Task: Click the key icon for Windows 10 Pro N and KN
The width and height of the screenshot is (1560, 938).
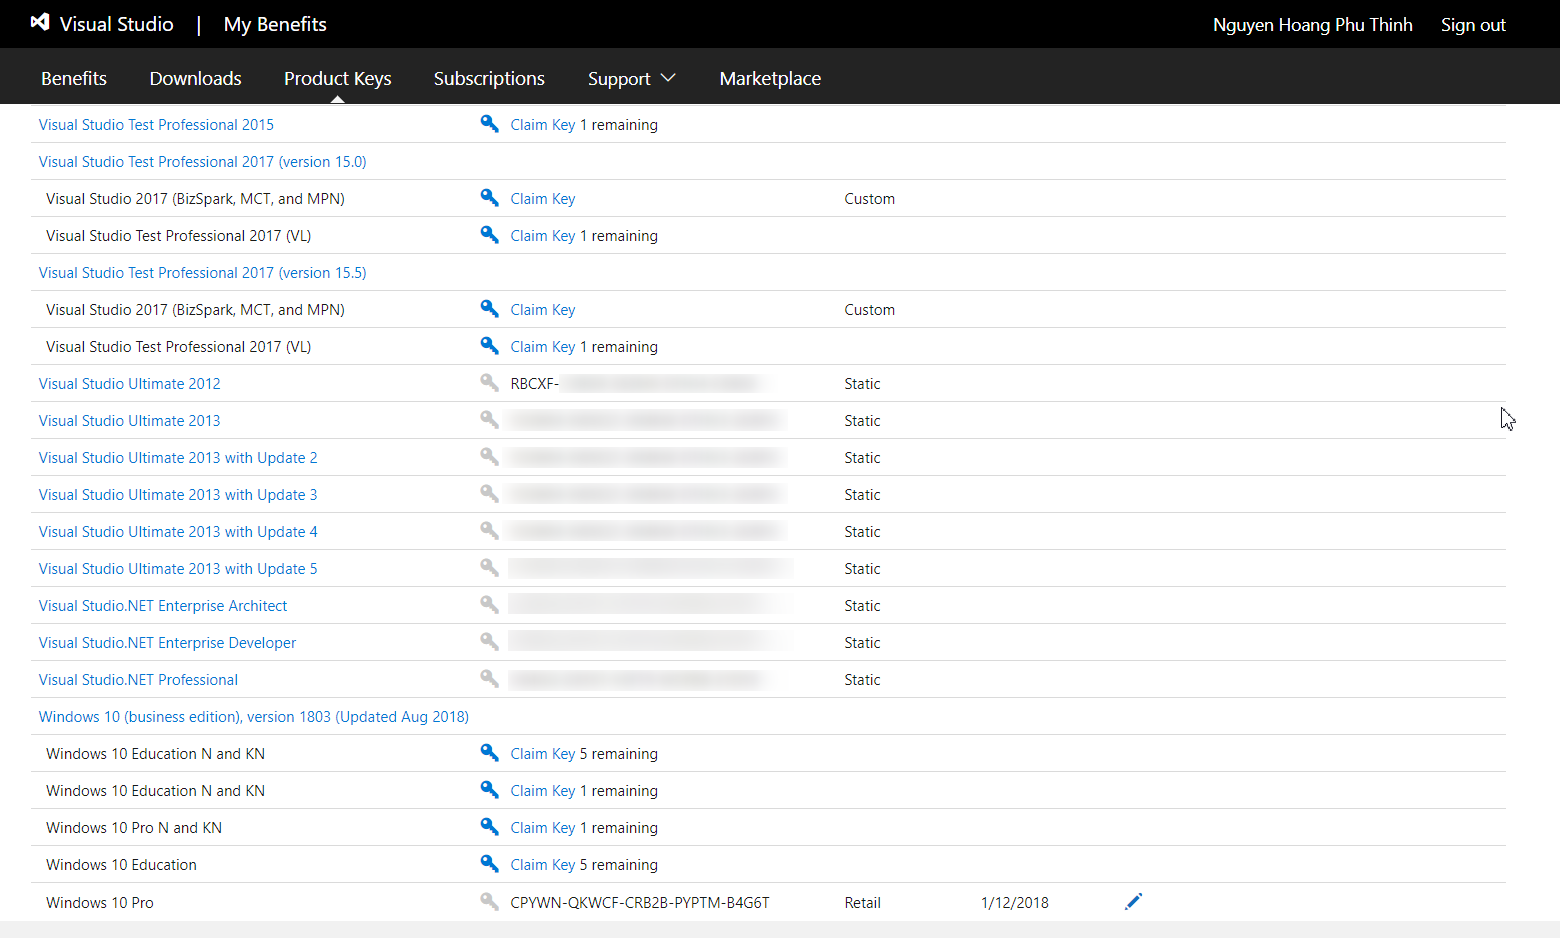Action: coord(489,827)
